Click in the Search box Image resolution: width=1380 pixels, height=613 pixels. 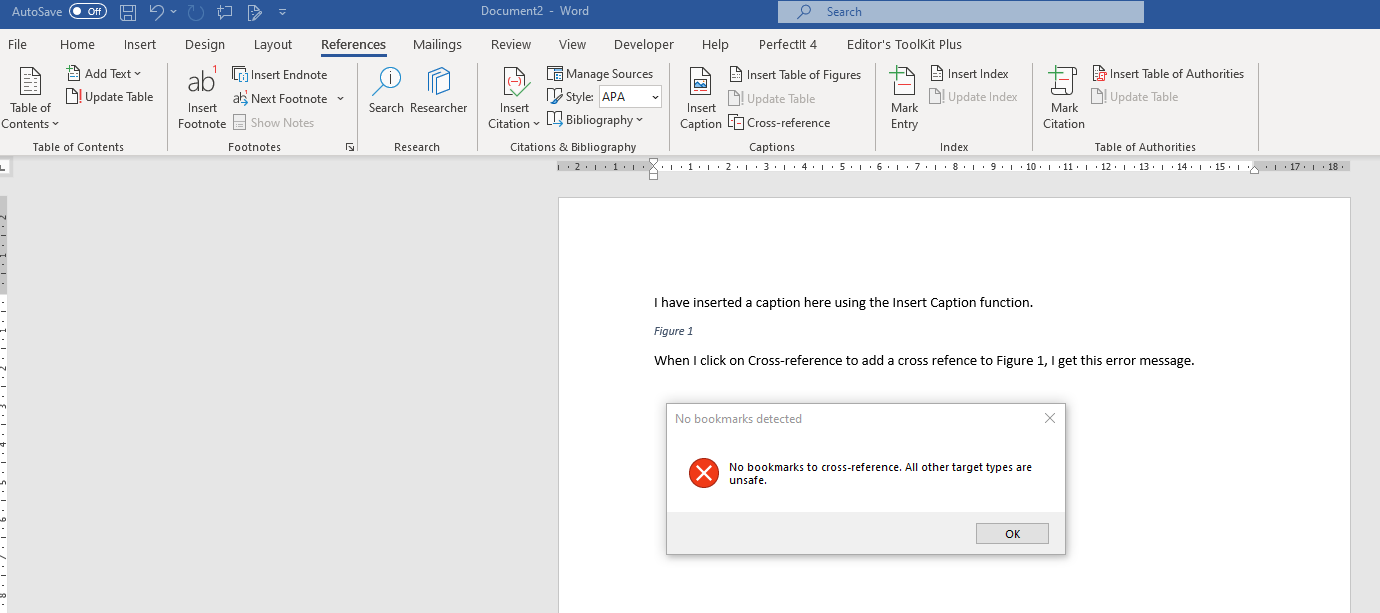coord(961,12)
